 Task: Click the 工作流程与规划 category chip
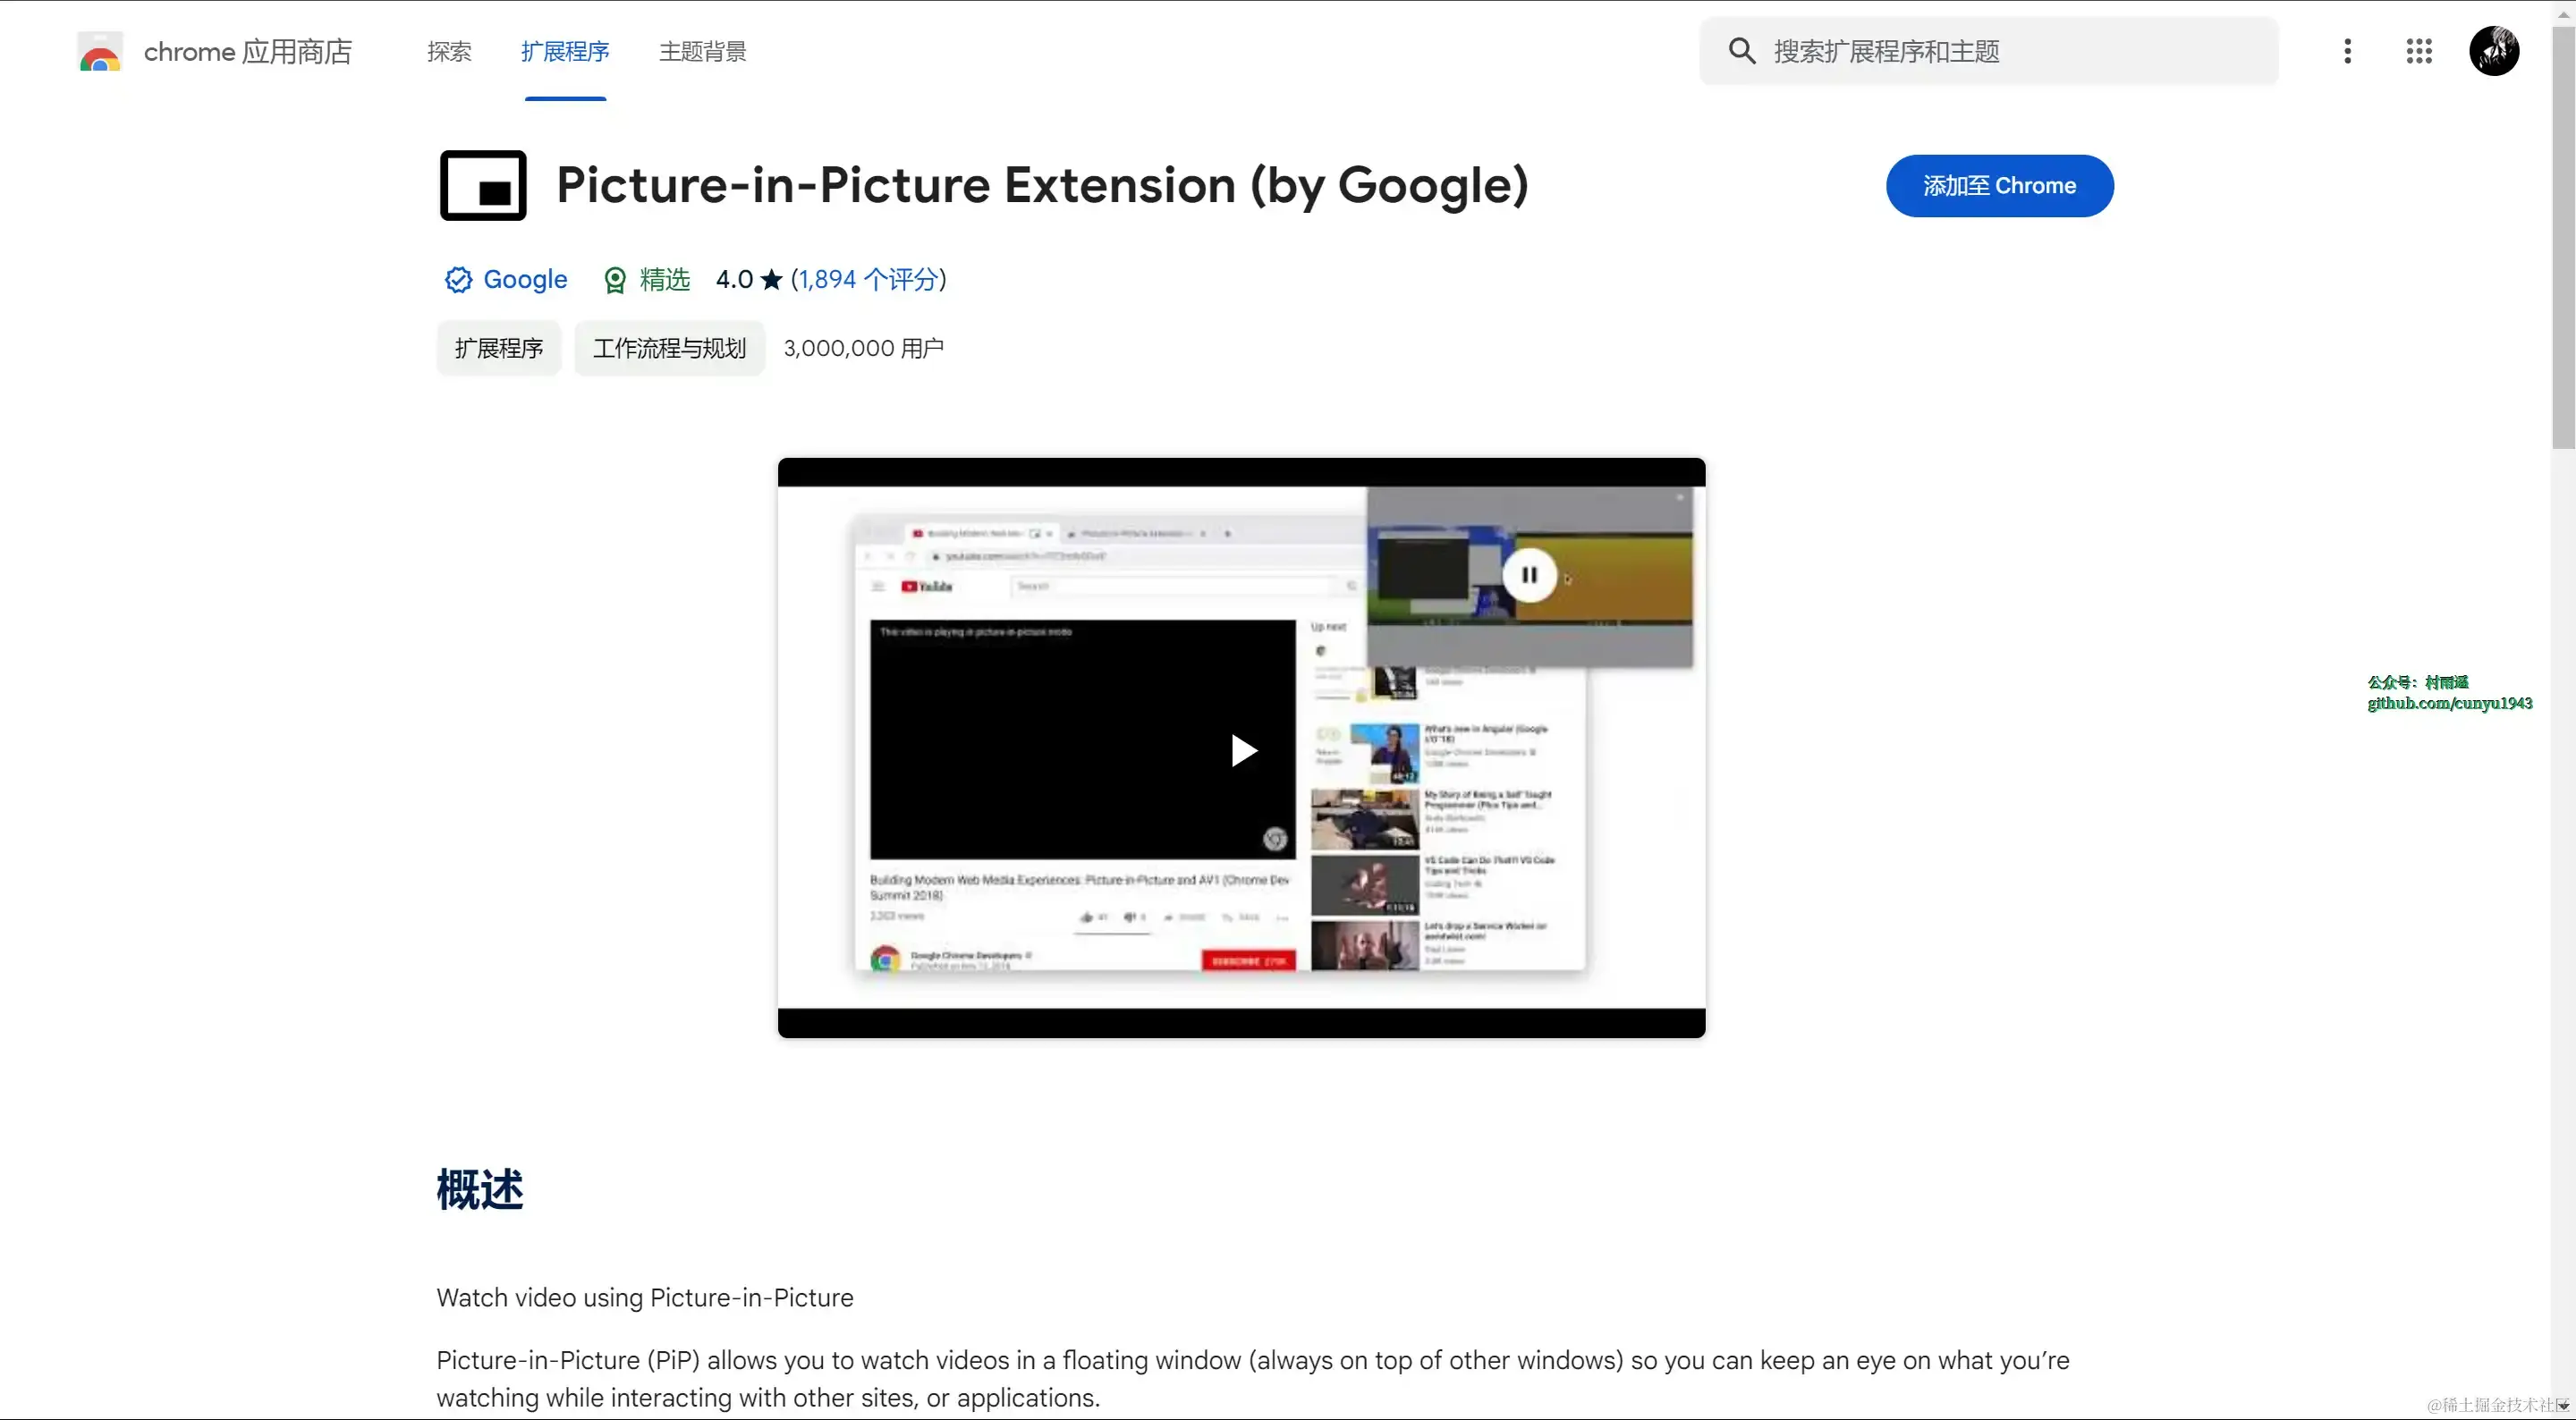tap(669, 348)
